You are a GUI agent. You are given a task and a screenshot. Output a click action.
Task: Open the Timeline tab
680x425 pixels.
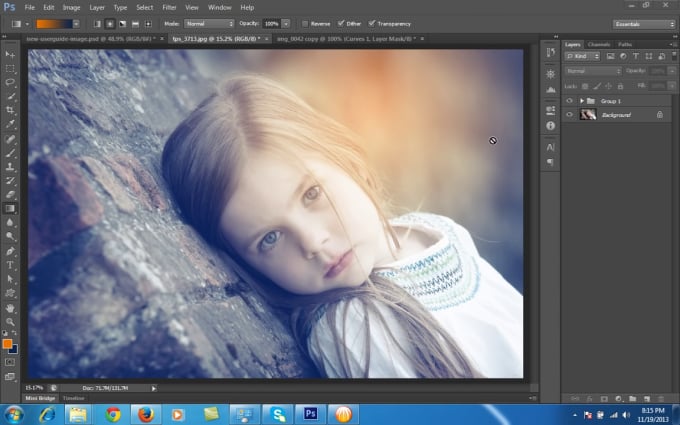click(73, 398)
